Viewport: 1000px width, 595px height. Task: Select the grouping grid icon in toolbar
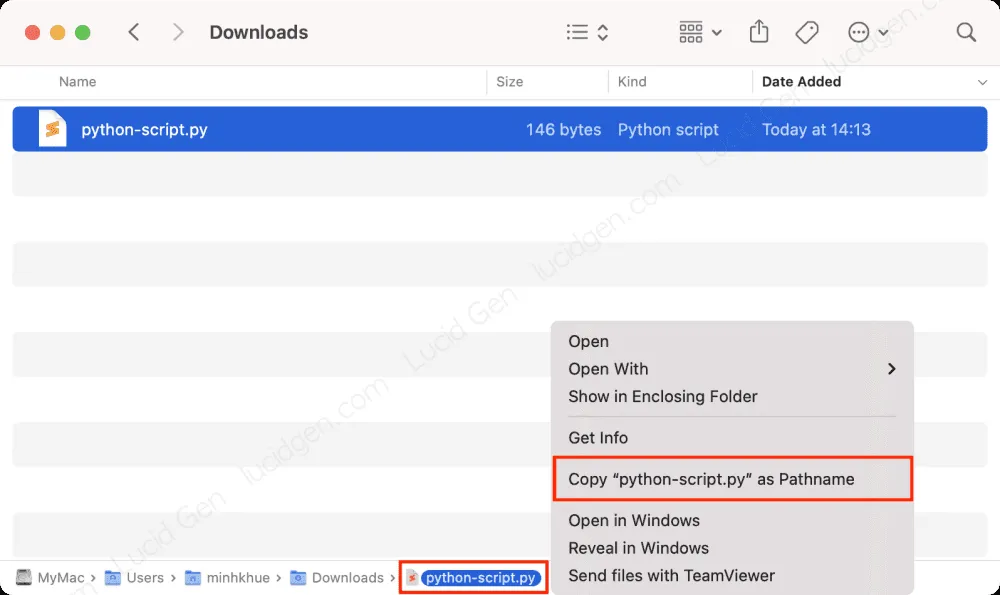[691, 31]
